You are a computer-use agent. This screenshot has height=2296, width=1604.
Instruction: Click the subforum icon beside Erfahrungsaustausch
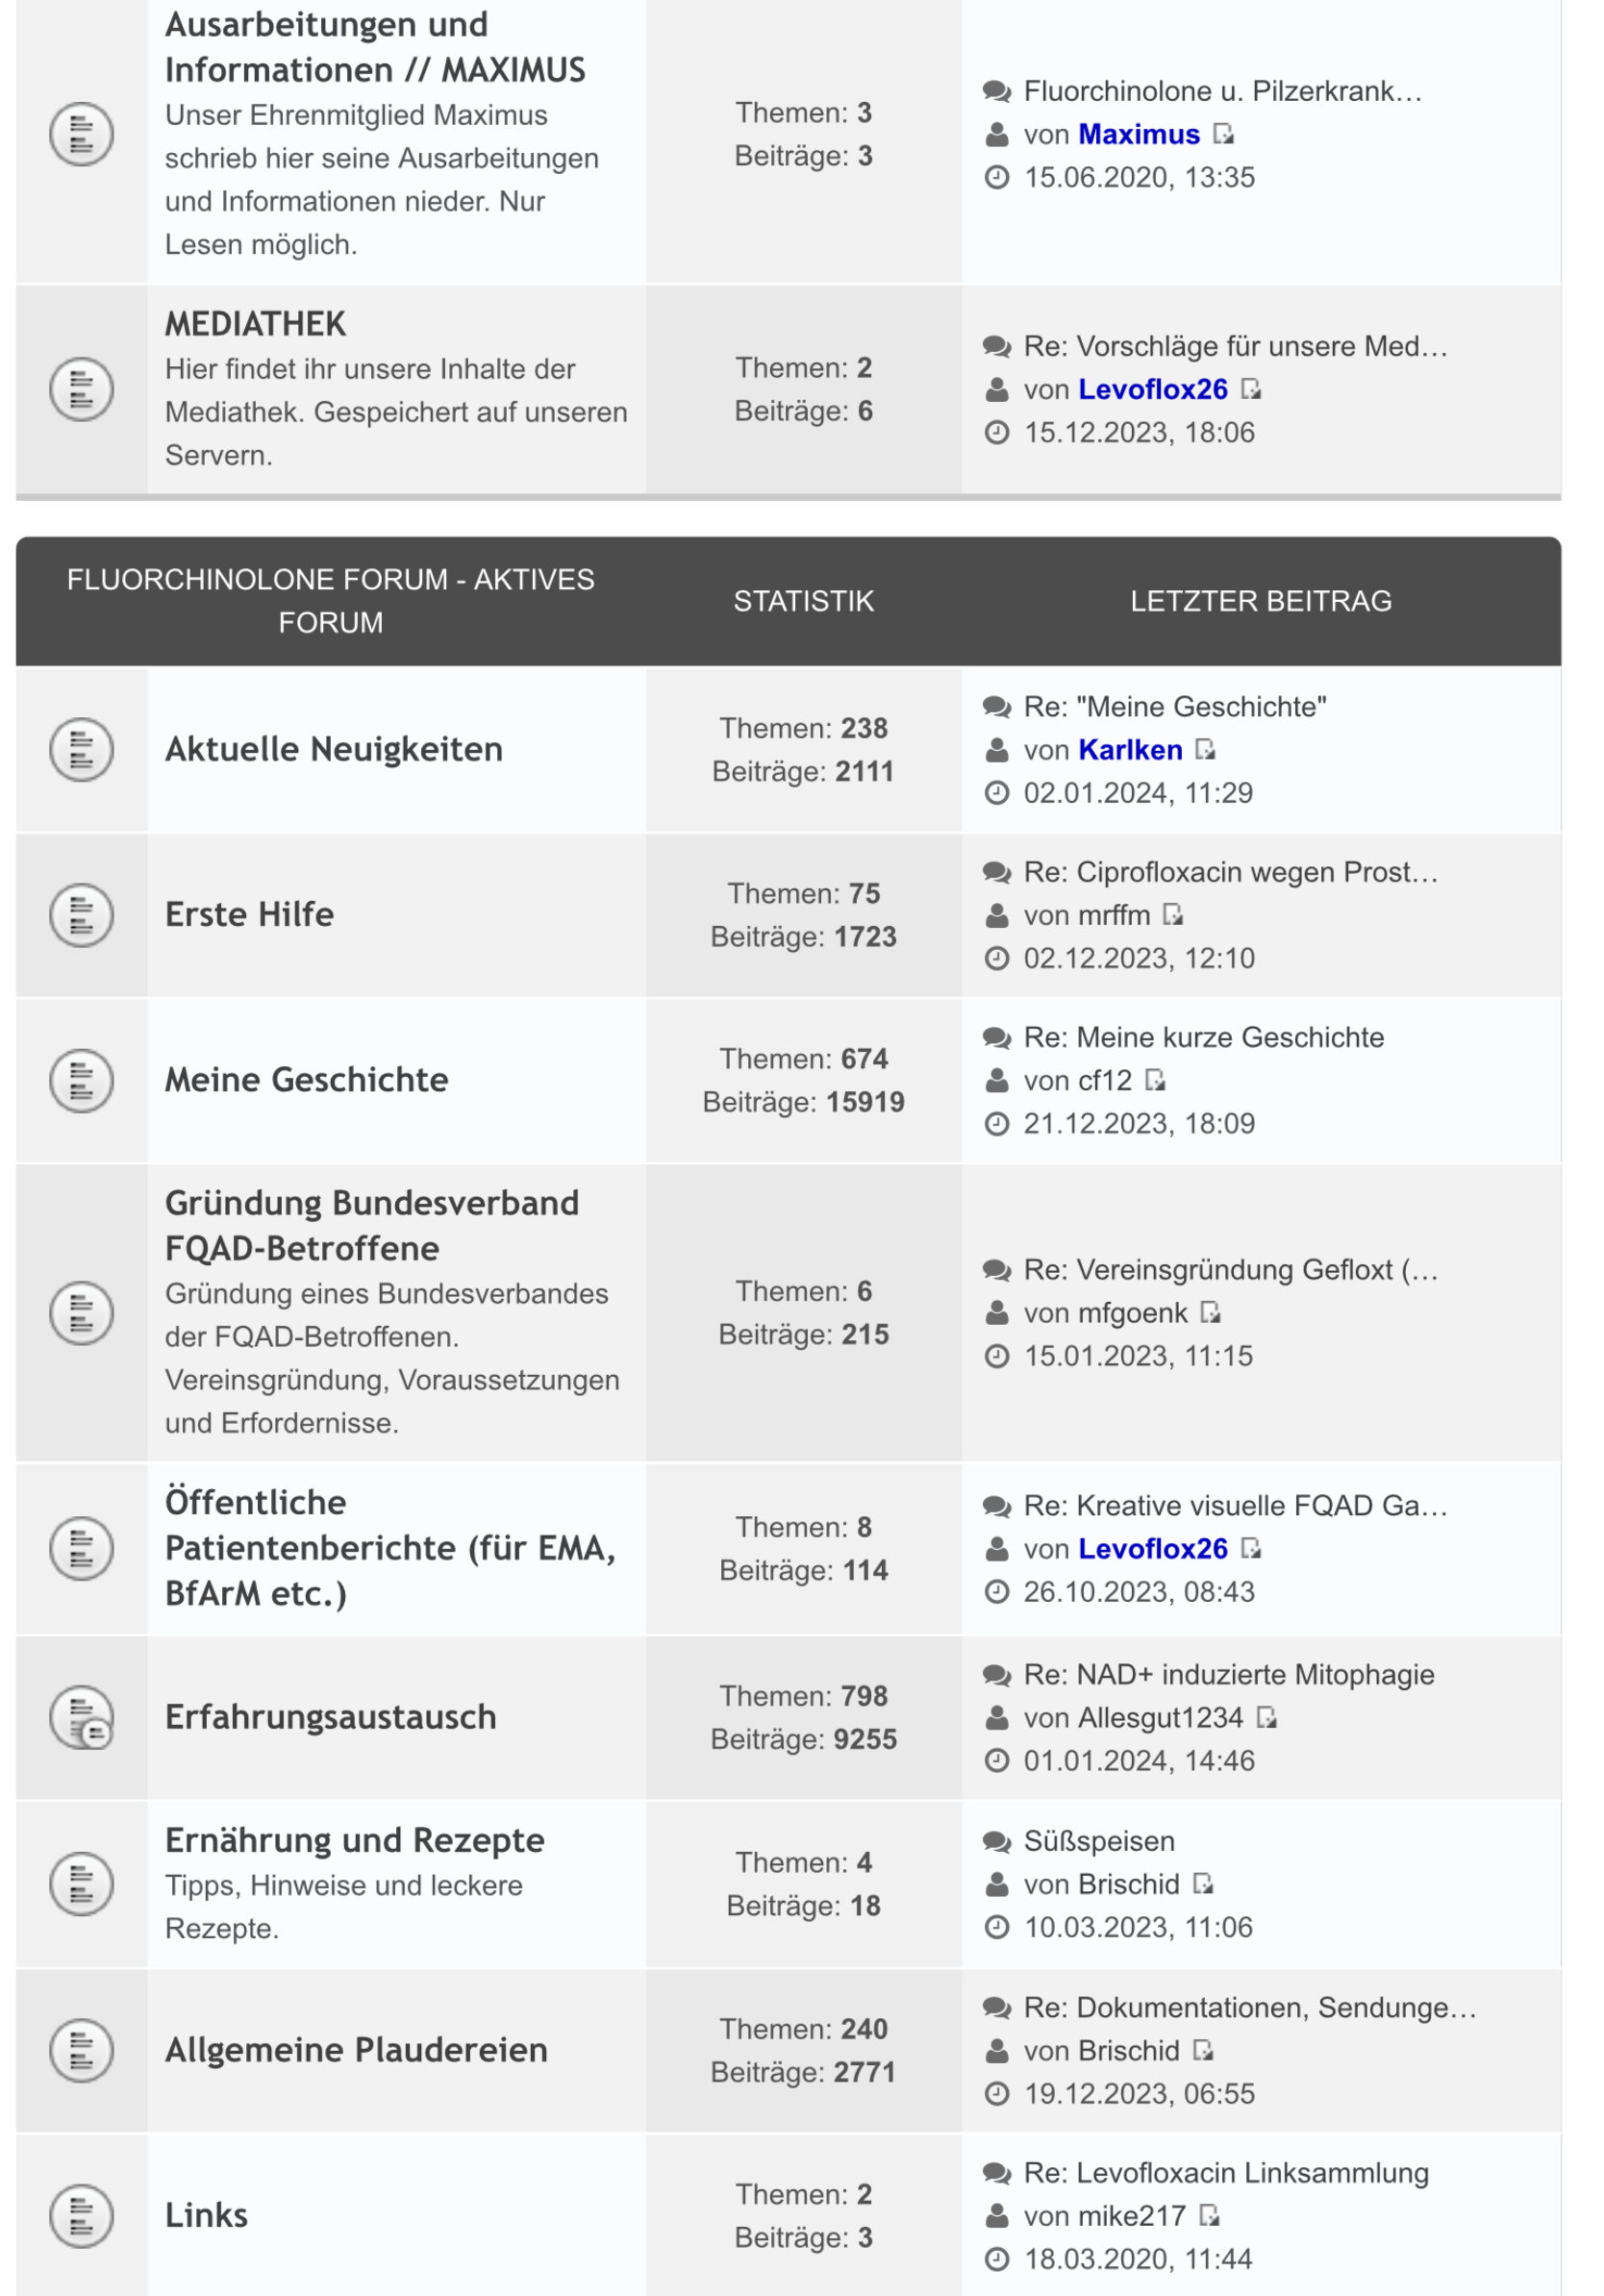(81, 1717)
